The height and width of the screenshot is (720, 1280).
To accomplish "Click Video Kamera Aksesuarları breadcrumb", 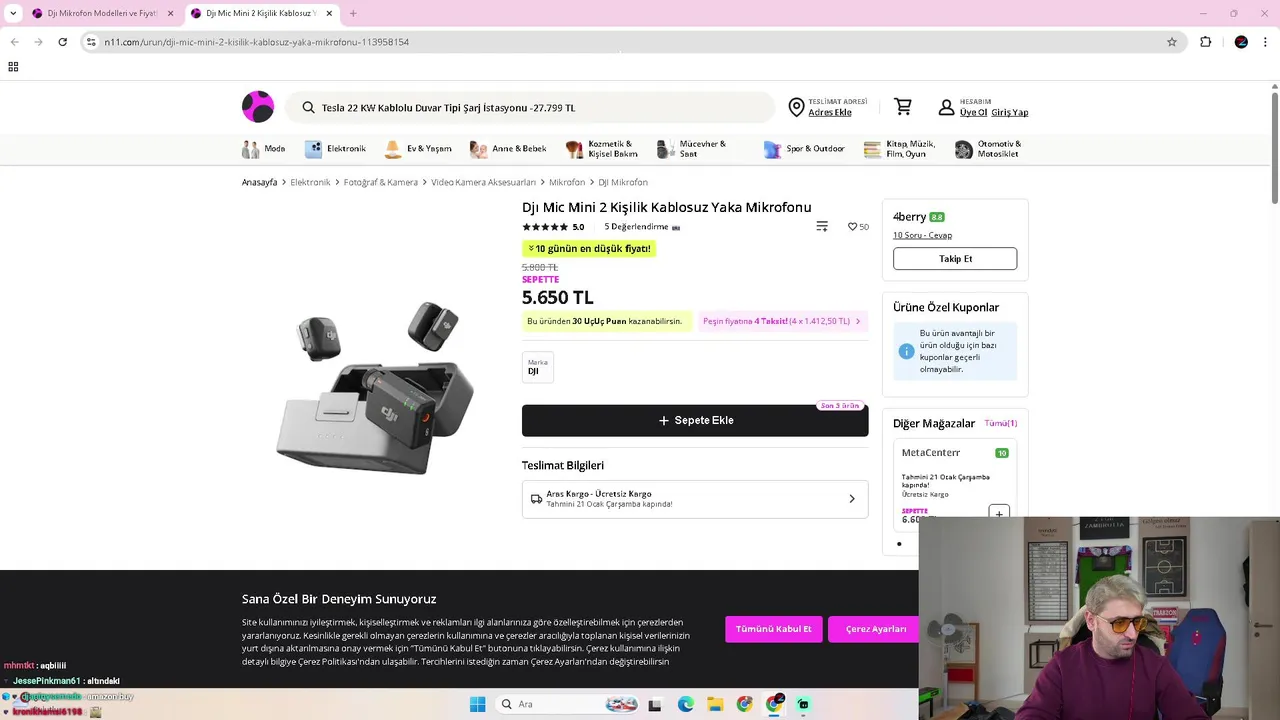I will (x=484, y=182).
